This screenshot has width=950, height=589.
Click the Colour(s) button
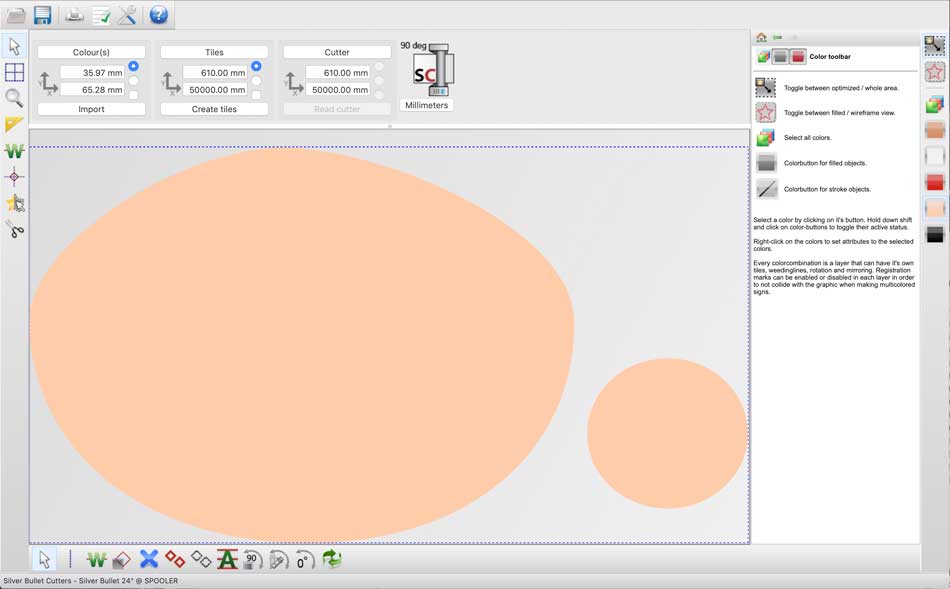click(x=91, y=52)
